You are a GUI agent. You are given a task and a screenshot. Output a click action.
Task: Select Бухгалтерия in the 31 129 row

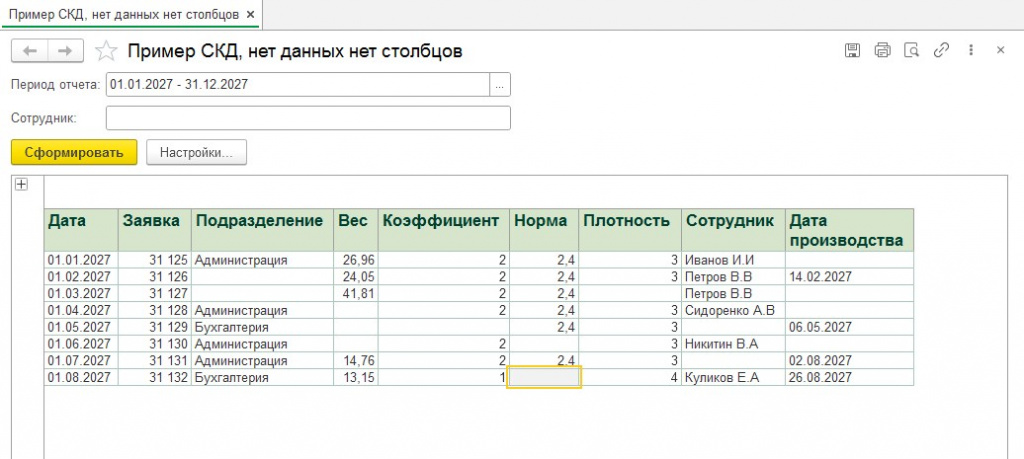click(x=263, y=326)
